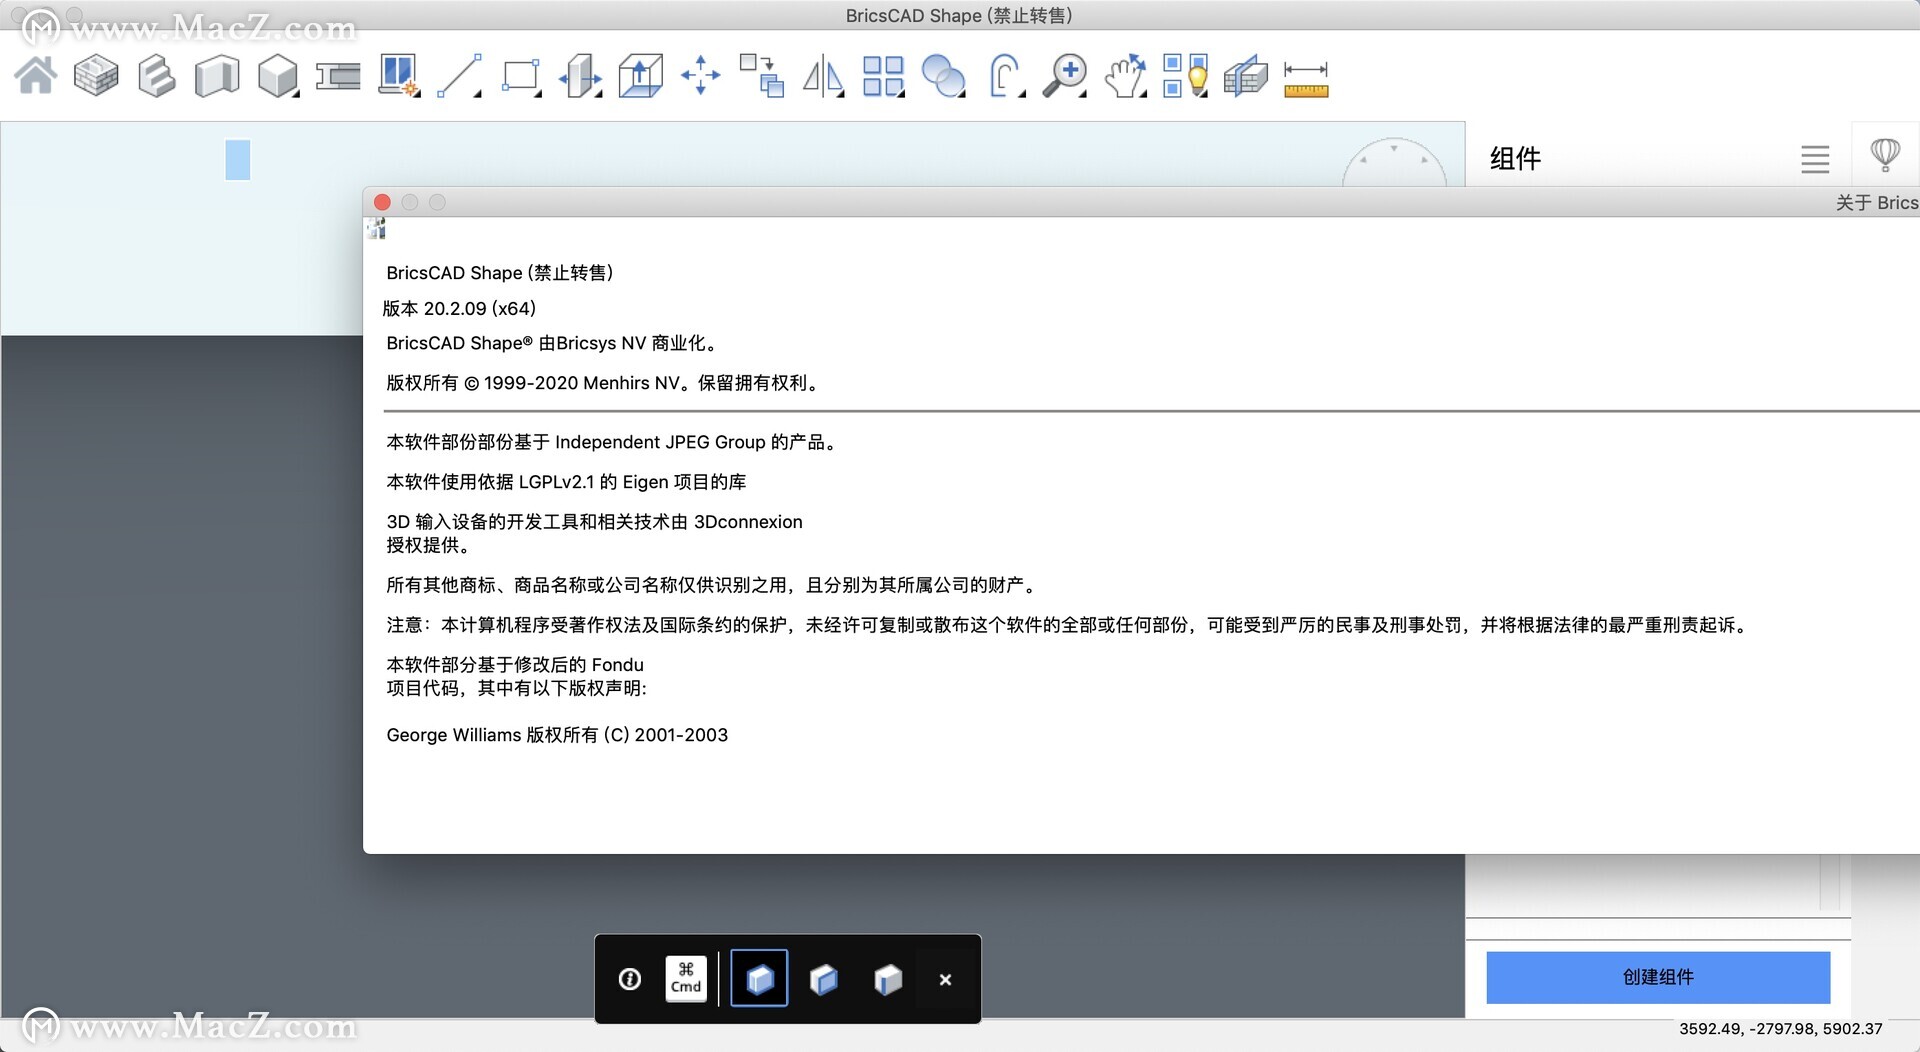Screen dimensions: 1920x1052
Task: Enable edge selection mode cube
Action: pos(888,979)
